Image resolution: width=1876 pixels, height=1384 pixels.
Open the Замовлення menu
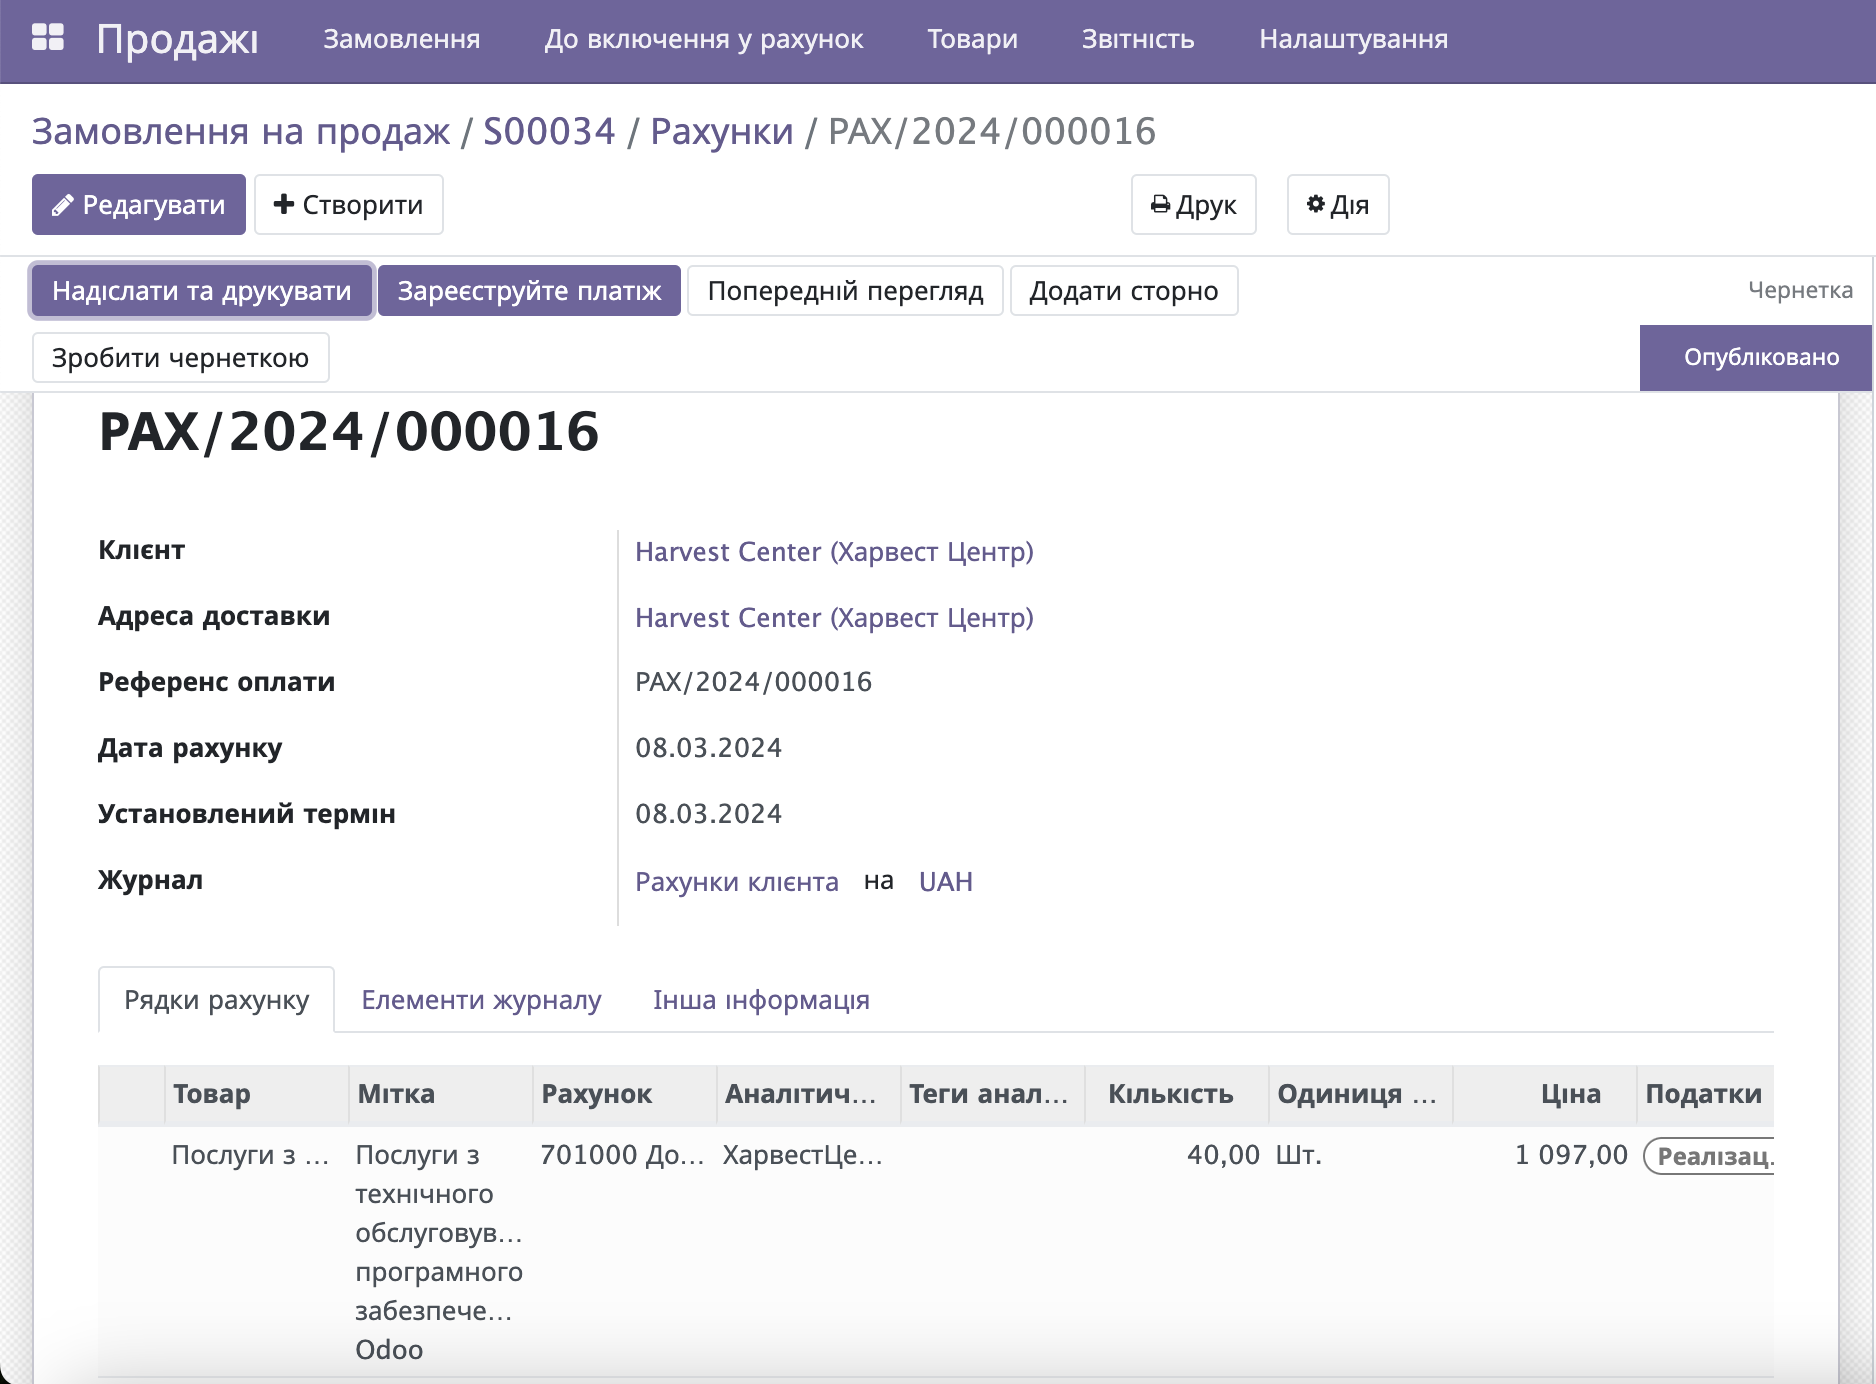[x=401, y=39]
